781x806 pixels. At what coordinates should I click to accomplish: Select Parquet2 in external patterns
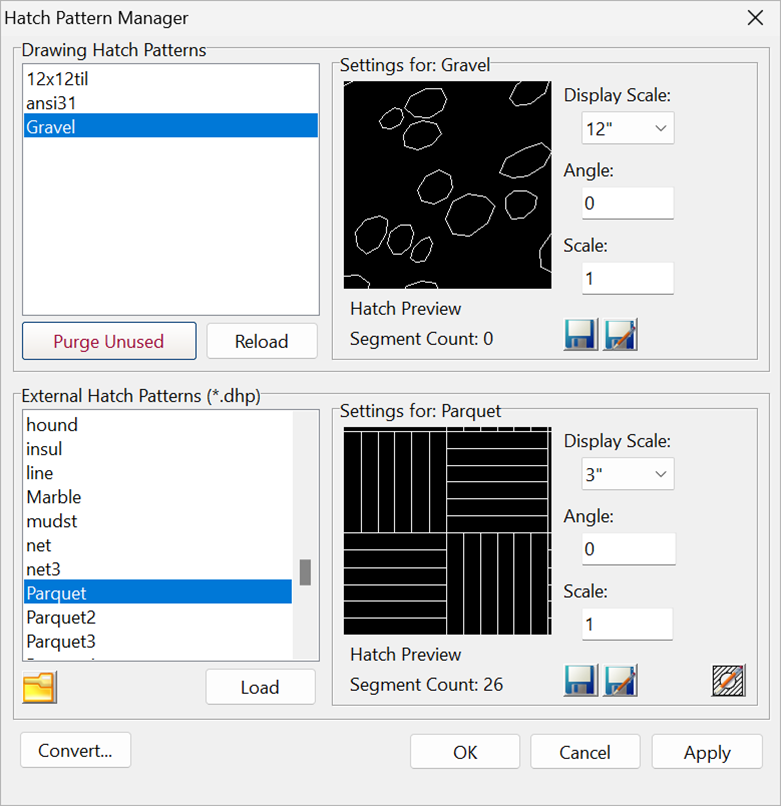pos(158,617)
